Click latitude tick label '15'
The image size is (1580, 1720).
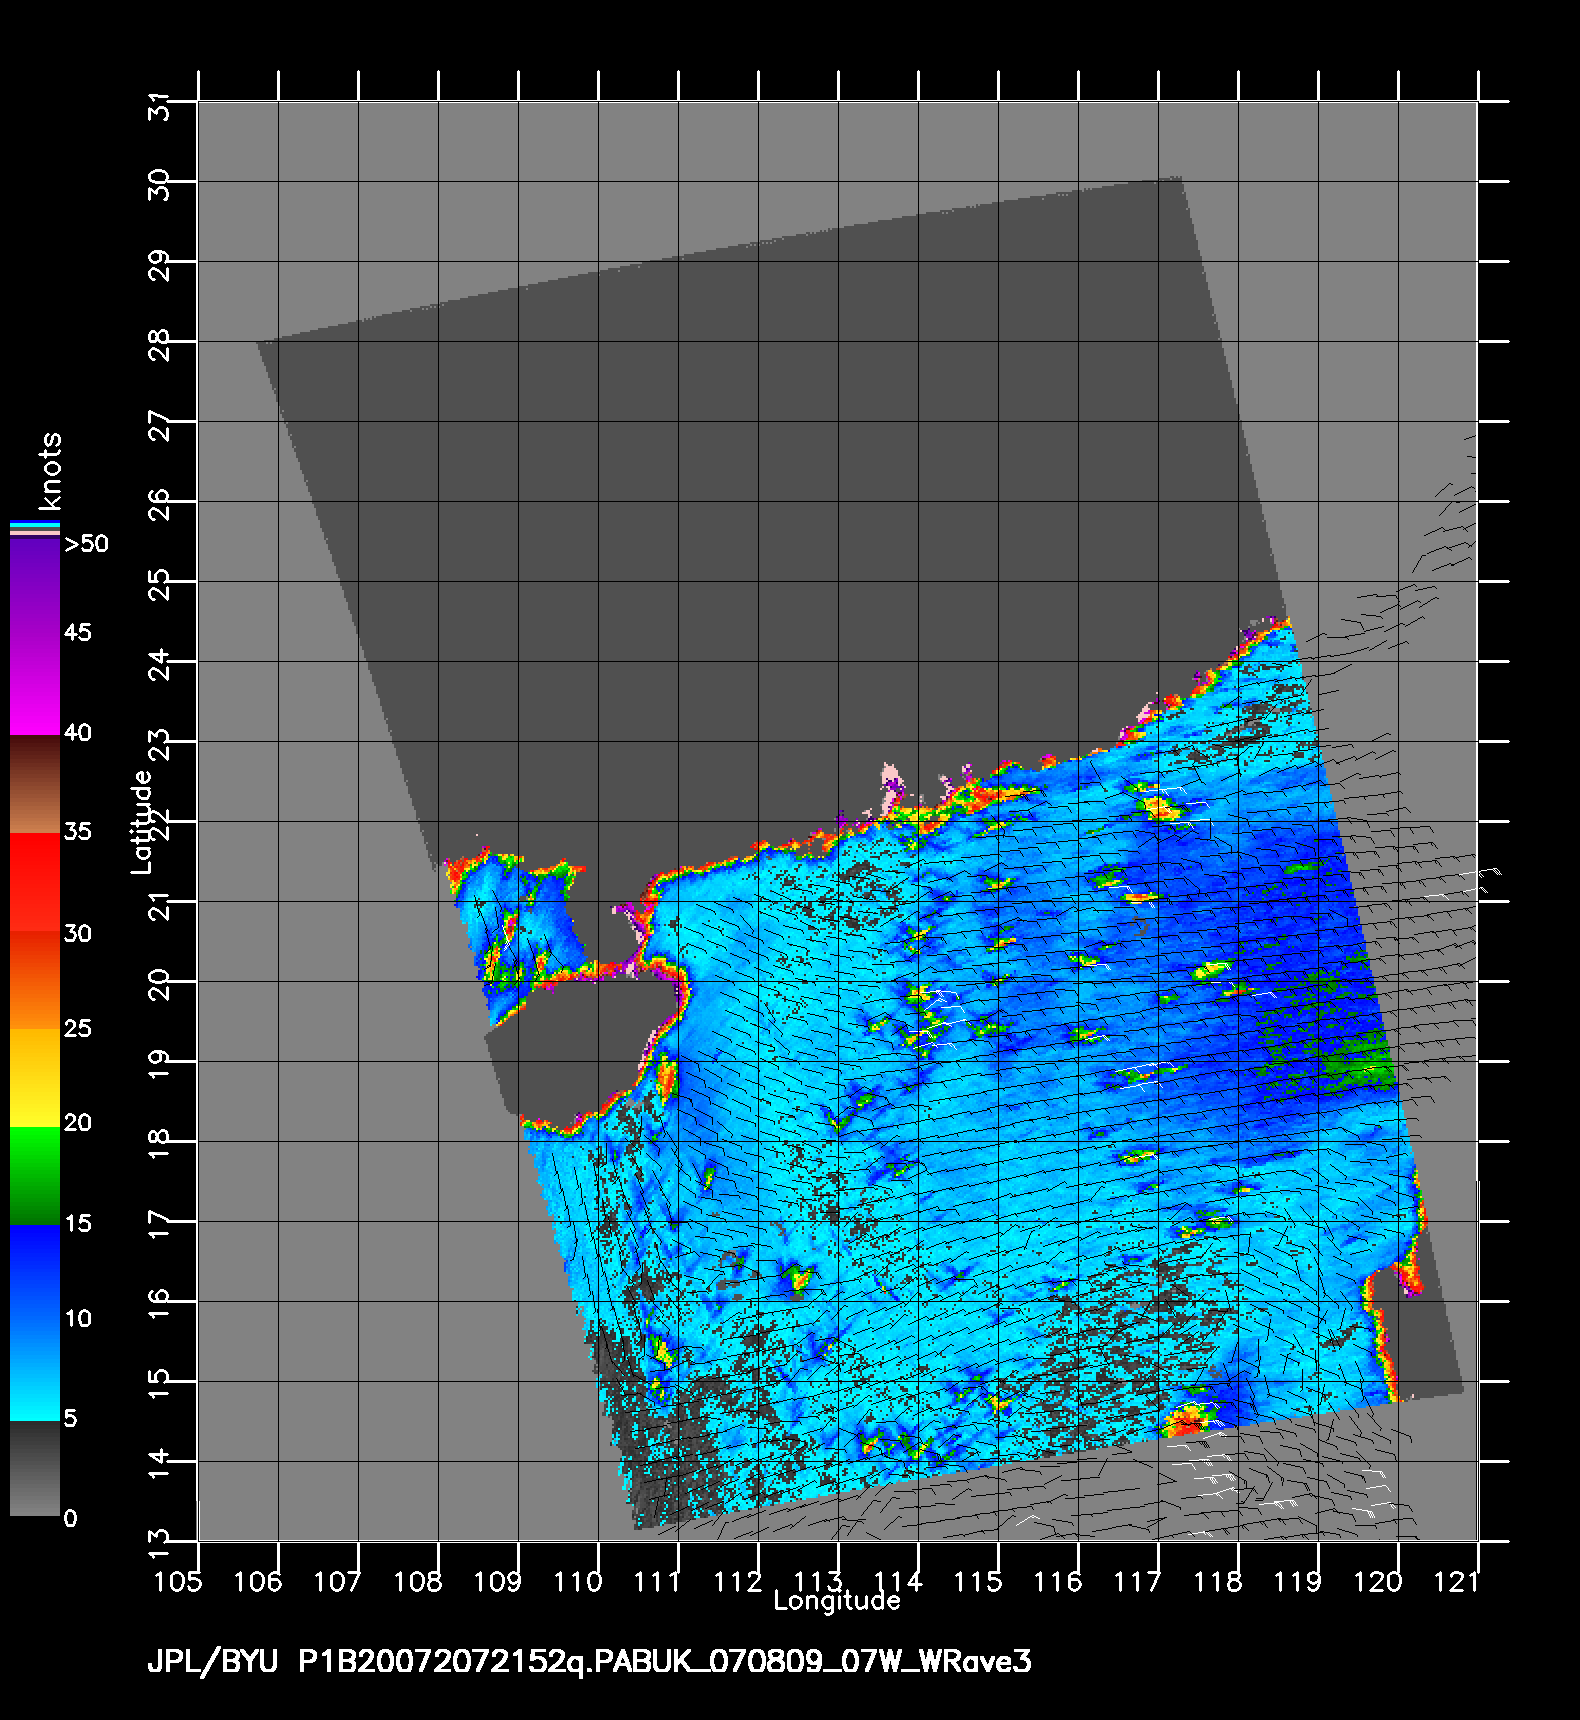tap(160, 1386)
